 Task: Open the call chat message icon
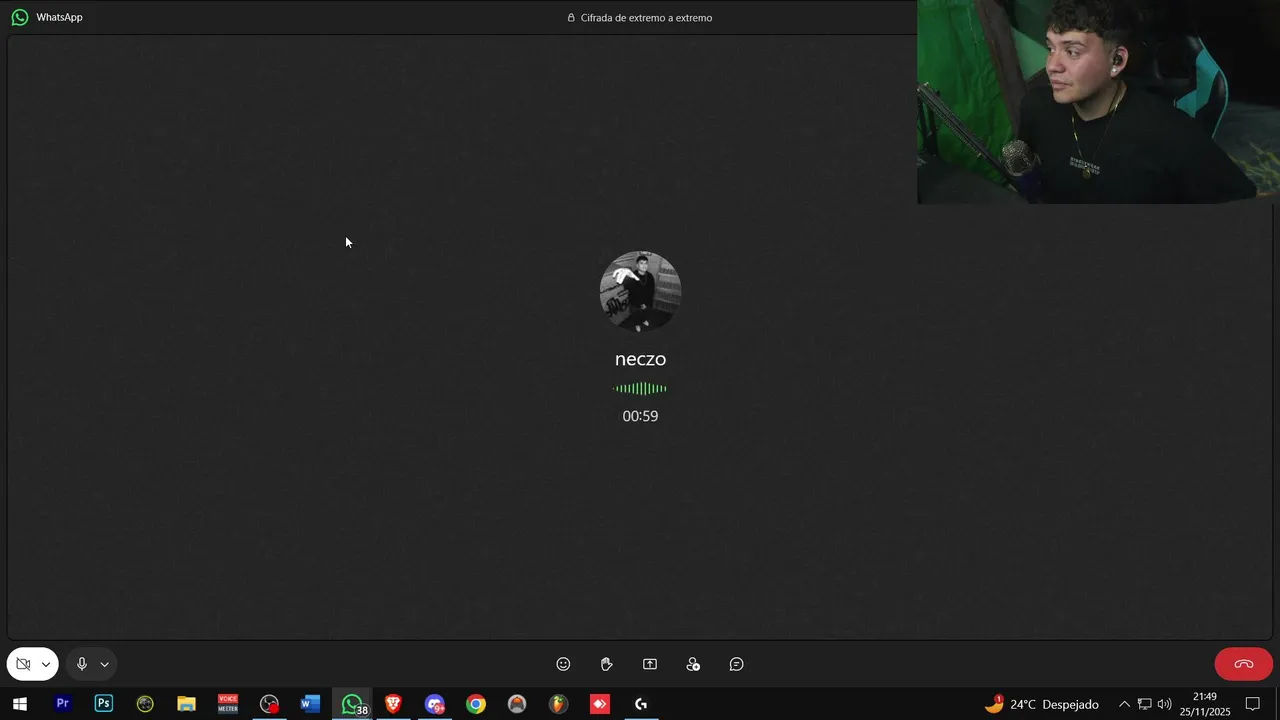click(737, 664)
